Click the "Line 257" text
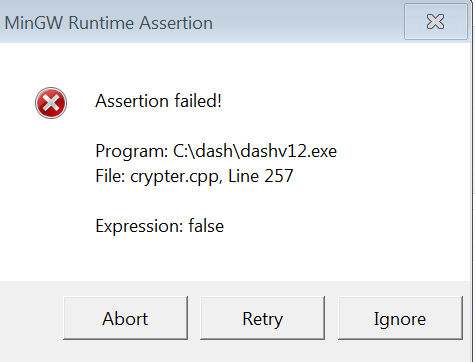This screenshot has width=475, height=362. coord(261,176)
